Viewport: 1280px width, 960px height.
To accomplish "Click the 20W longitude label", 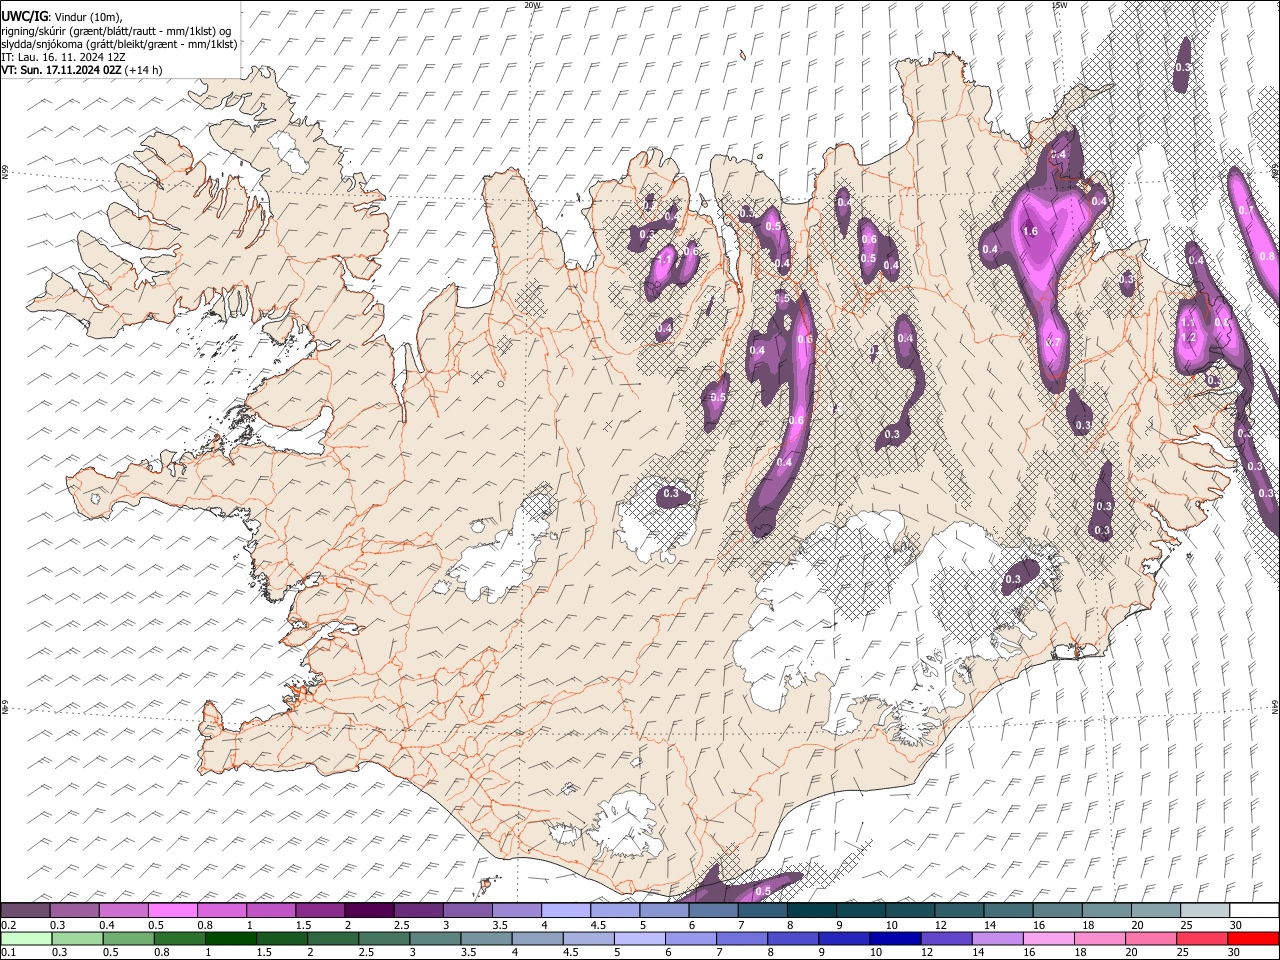I will tap(532, 5).
